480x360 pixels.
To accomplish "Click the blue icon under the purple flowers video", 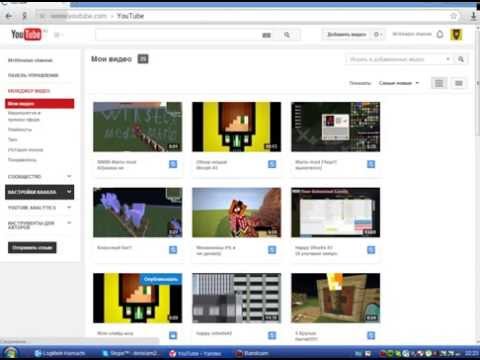I will 173,250.
